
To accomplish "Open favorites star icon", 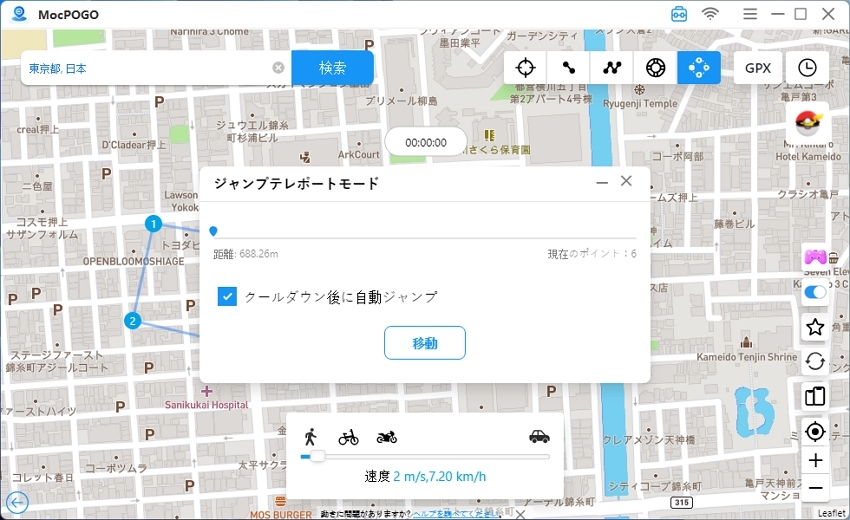I will (815, 327).
